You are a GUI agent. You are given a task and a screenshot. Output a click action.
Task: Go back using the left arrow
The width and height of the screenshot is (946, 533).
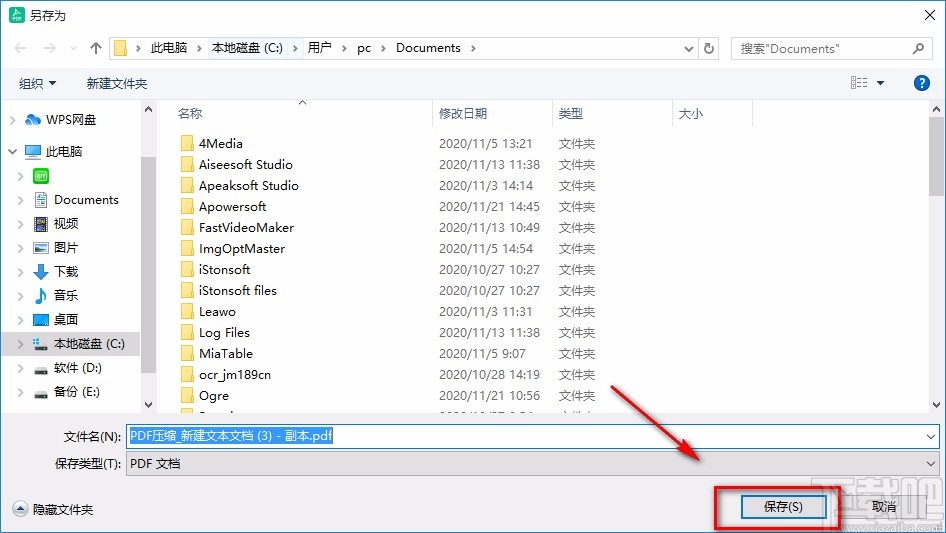pos(20,48)
